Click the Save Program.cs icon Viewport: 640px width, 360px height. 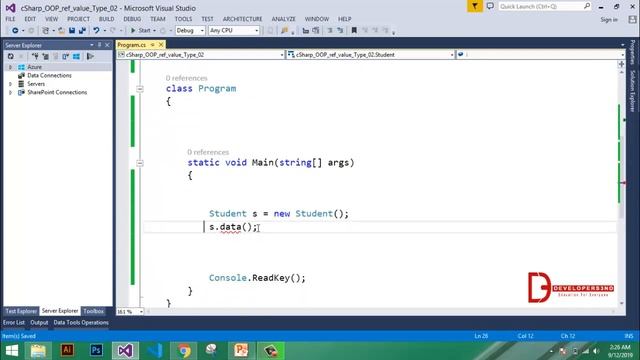72,31
